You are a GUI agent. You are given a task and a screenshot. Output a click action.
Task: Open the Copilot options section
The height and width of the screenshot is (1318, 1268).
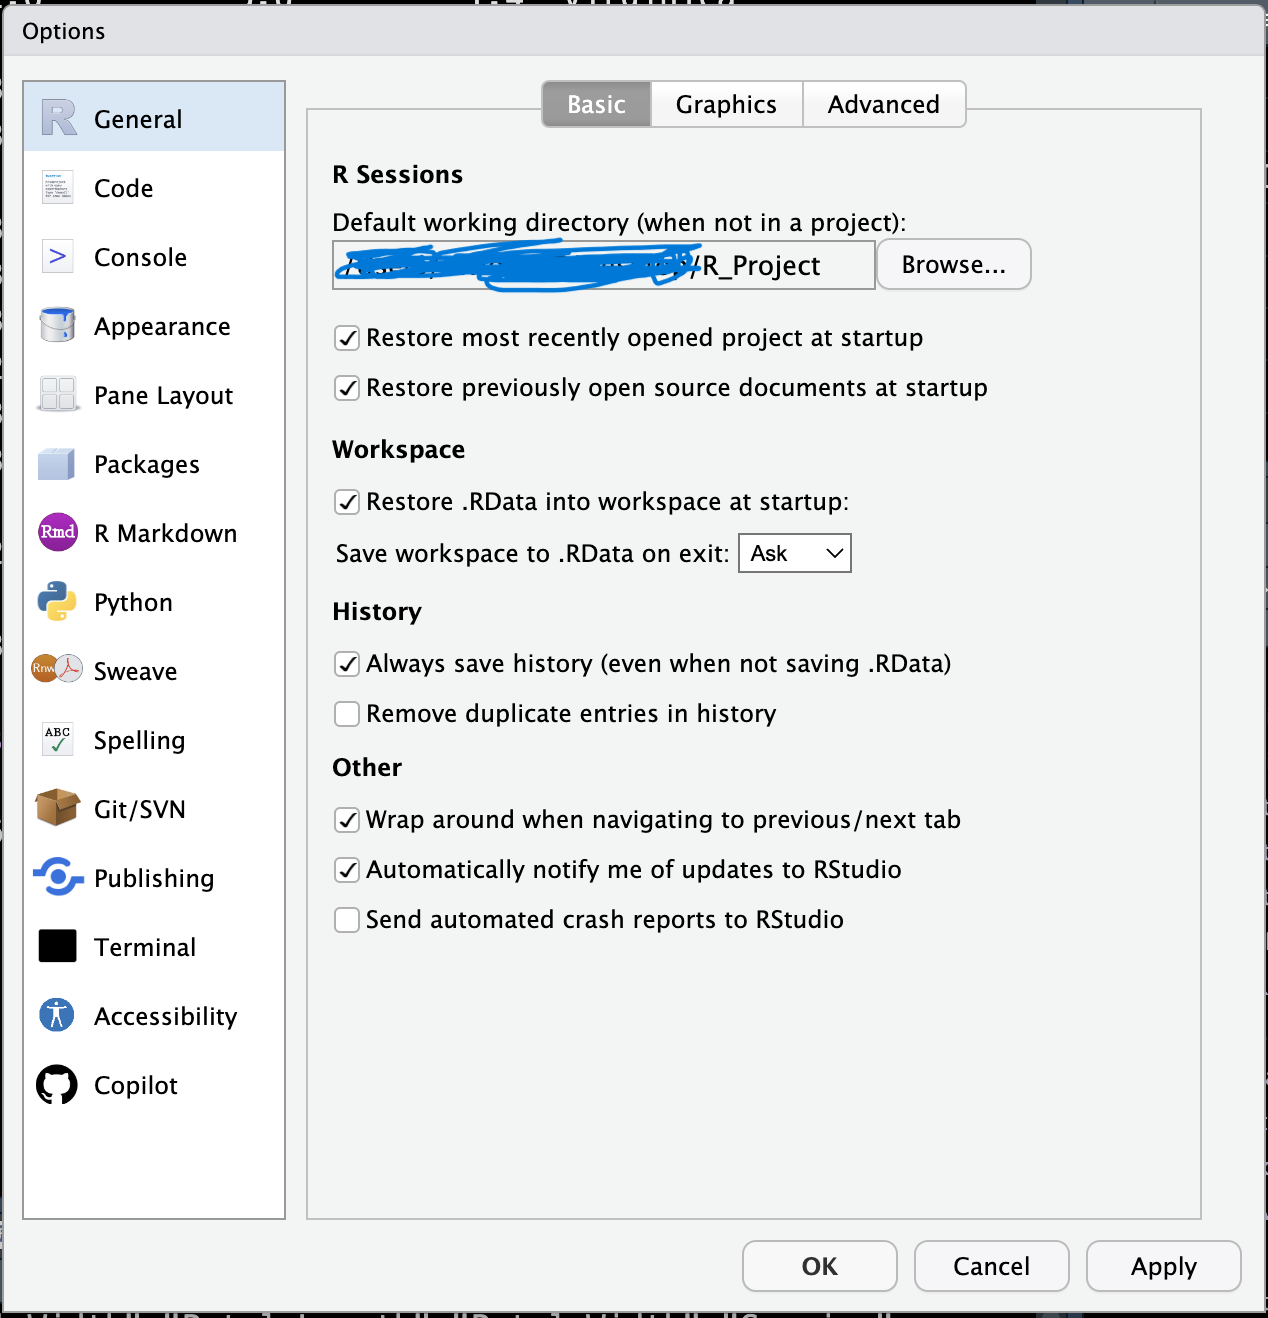pos(154,1084)
